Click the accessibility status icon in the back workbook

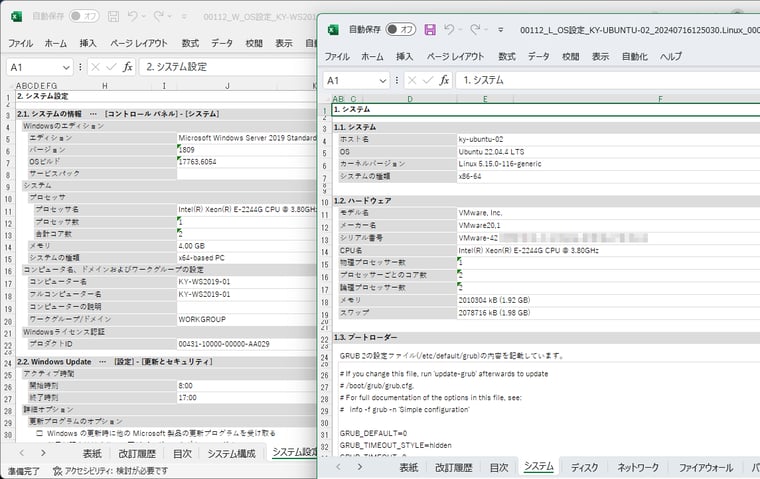tap(57, 471)
